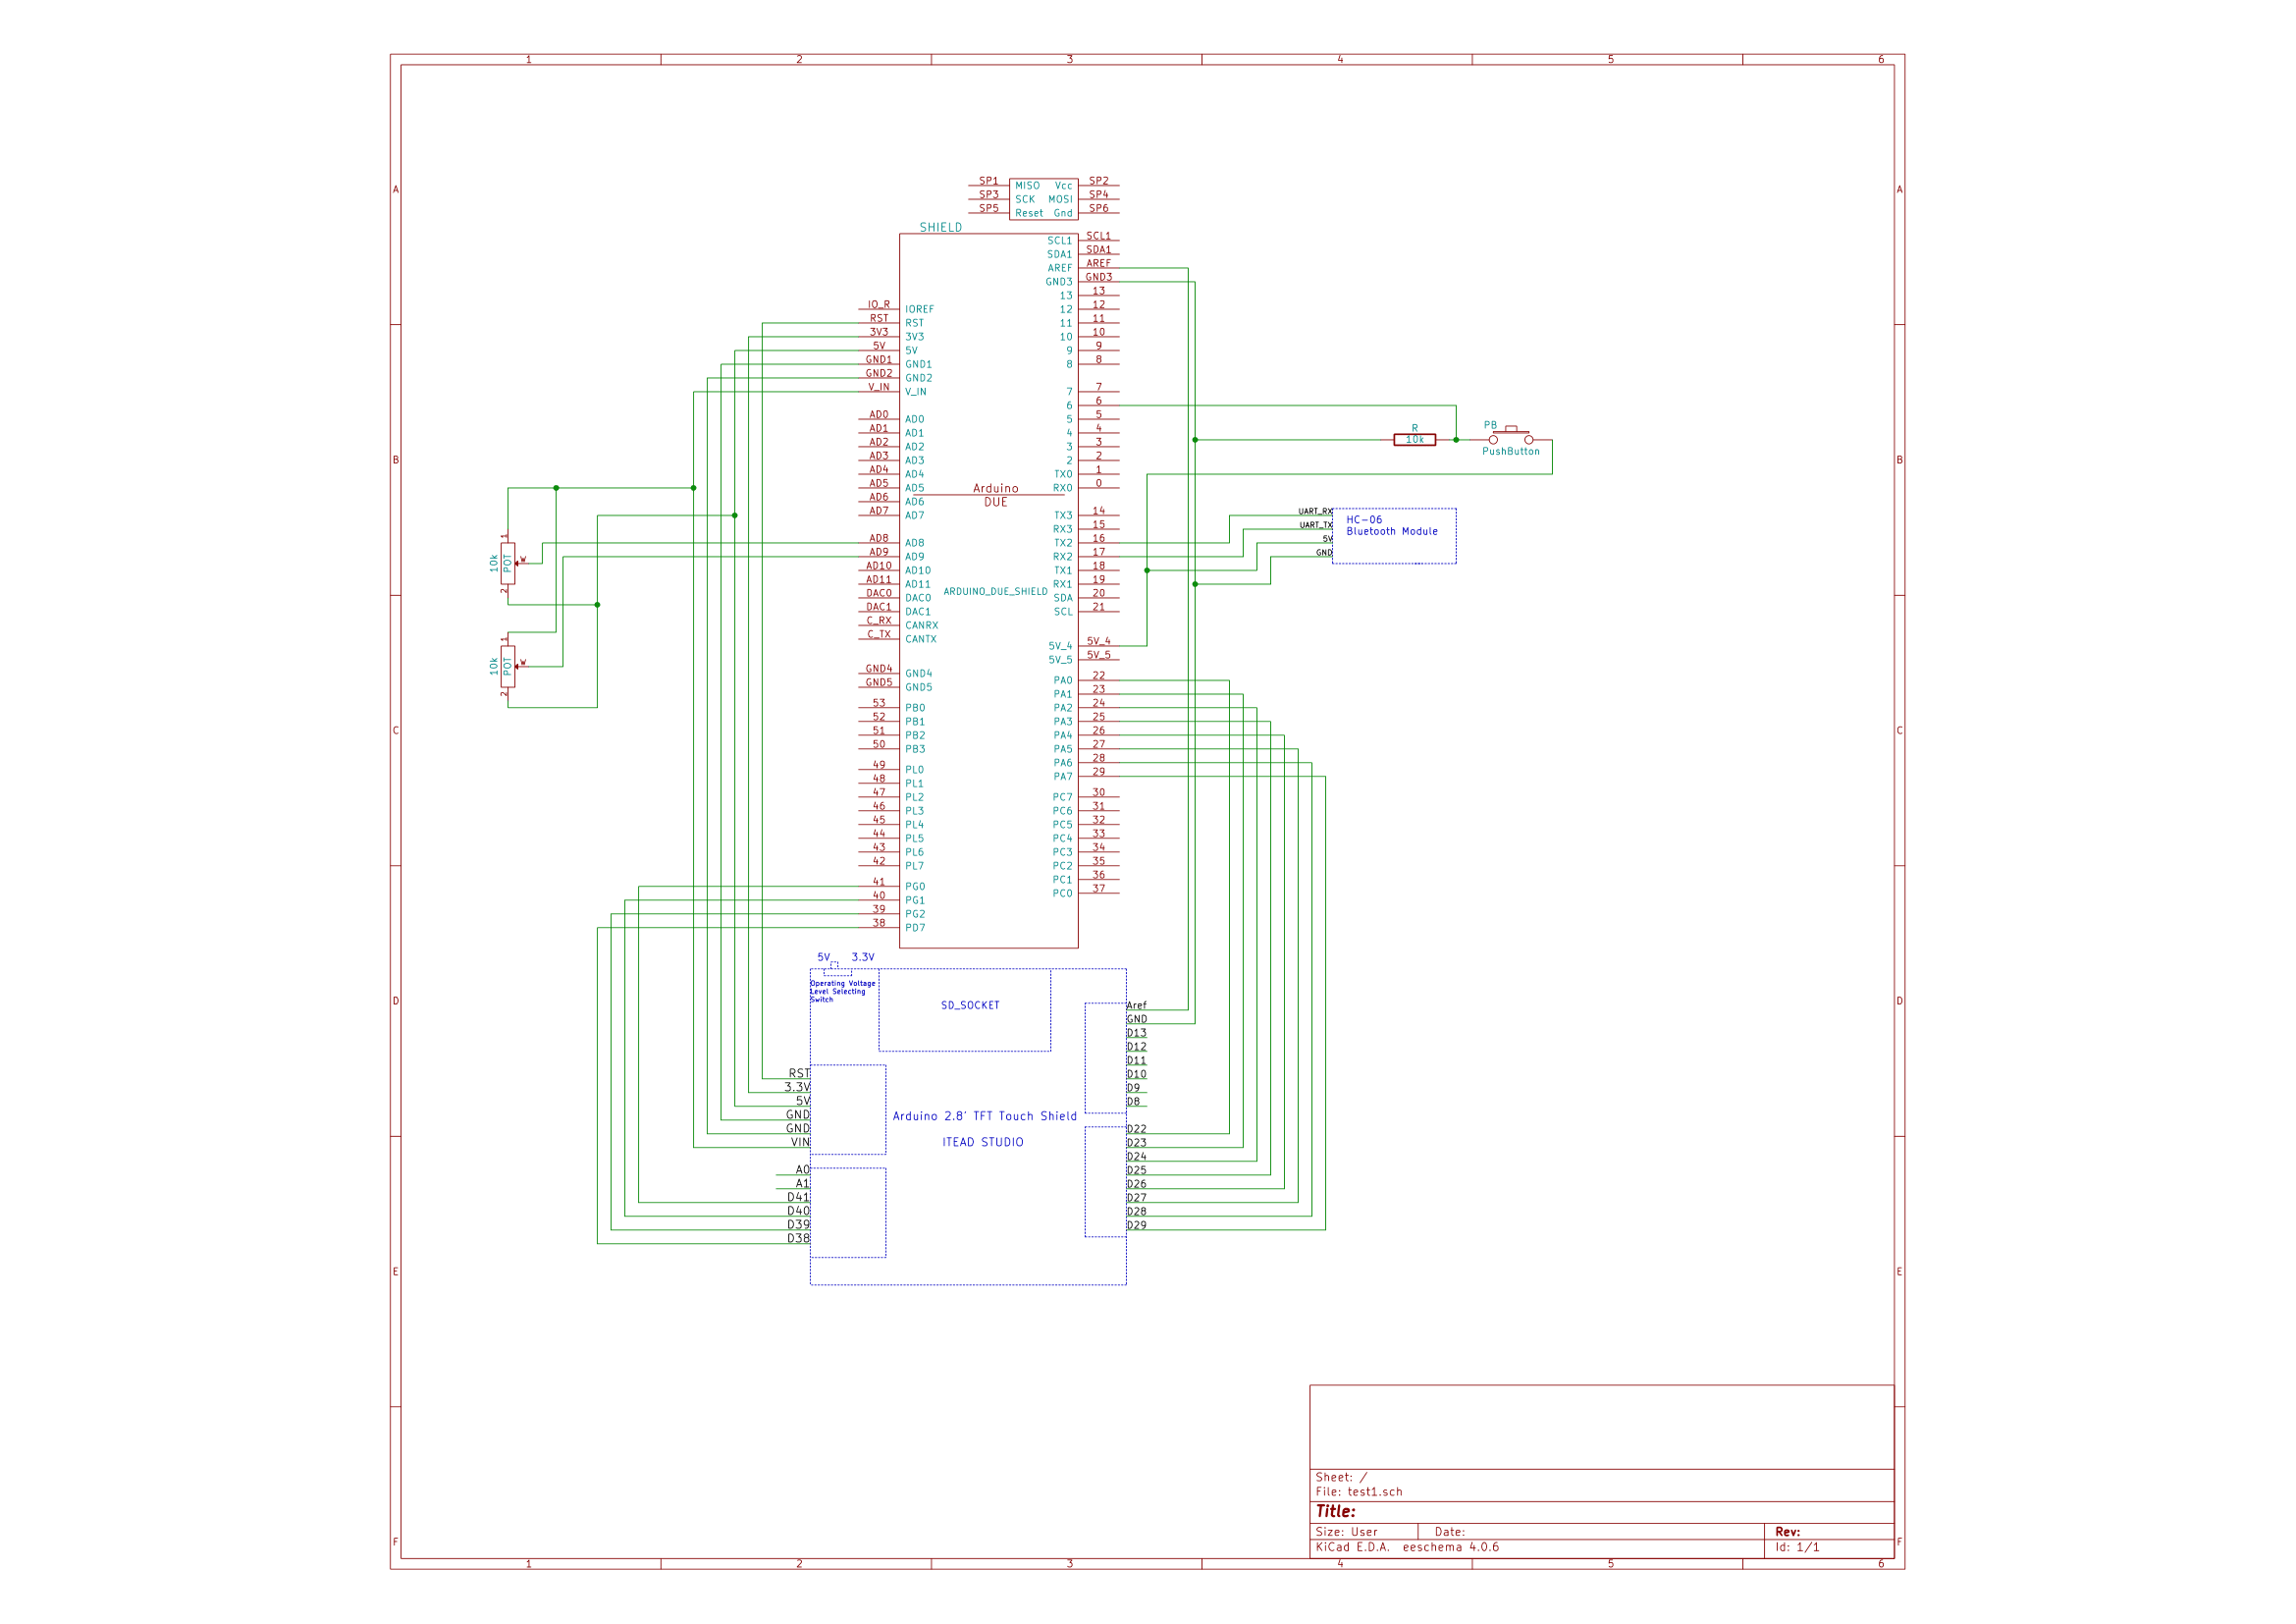This screenshot has width=2296, height=1624.
Task: Select the RX0 pin name
Action: (1062, 489)
